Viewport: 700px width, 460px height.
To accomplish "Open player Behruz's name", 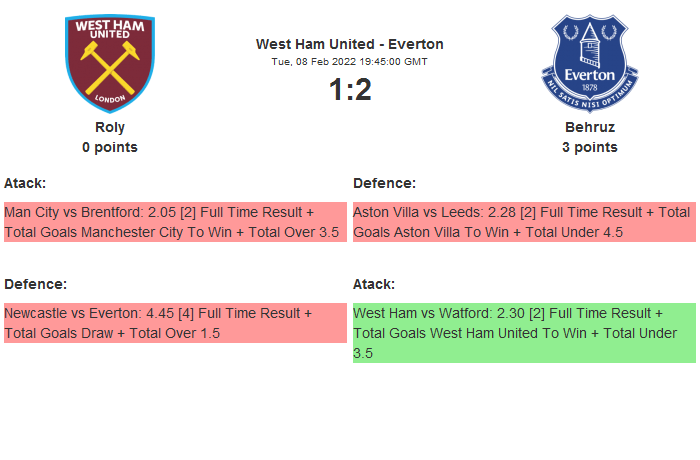I will coord(589,127).
